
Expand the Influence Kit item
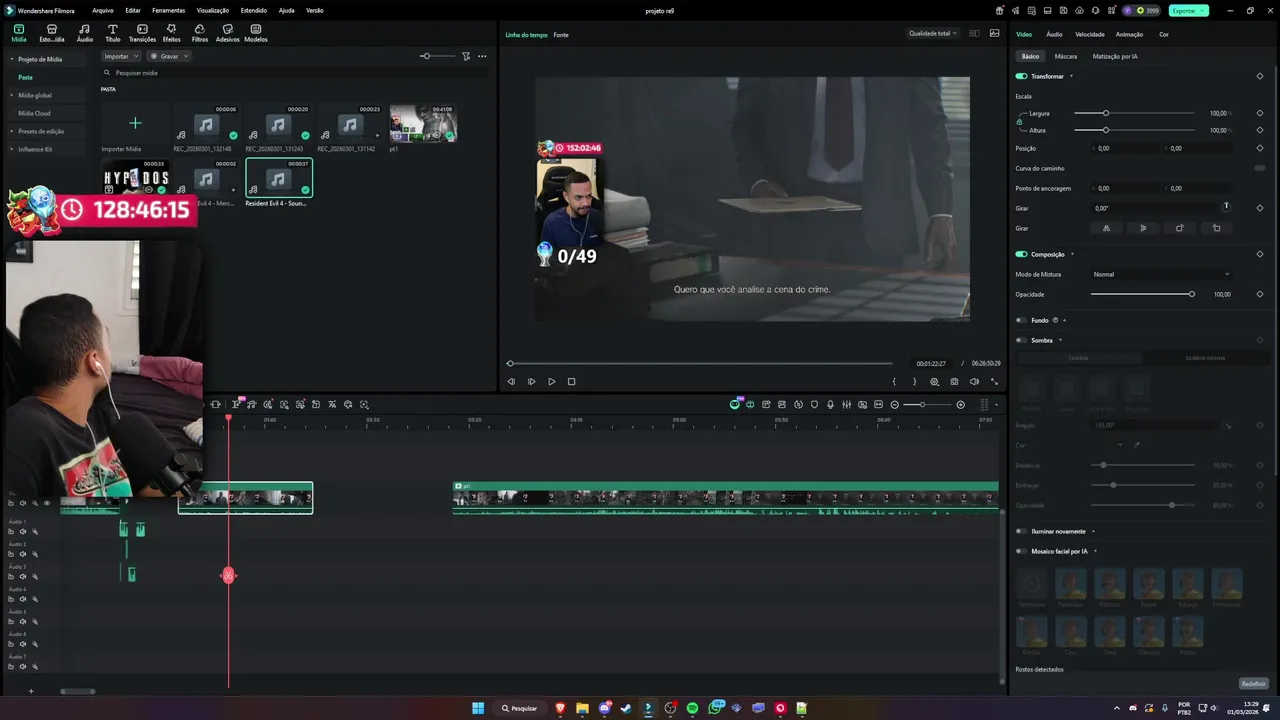click(12, 149)
